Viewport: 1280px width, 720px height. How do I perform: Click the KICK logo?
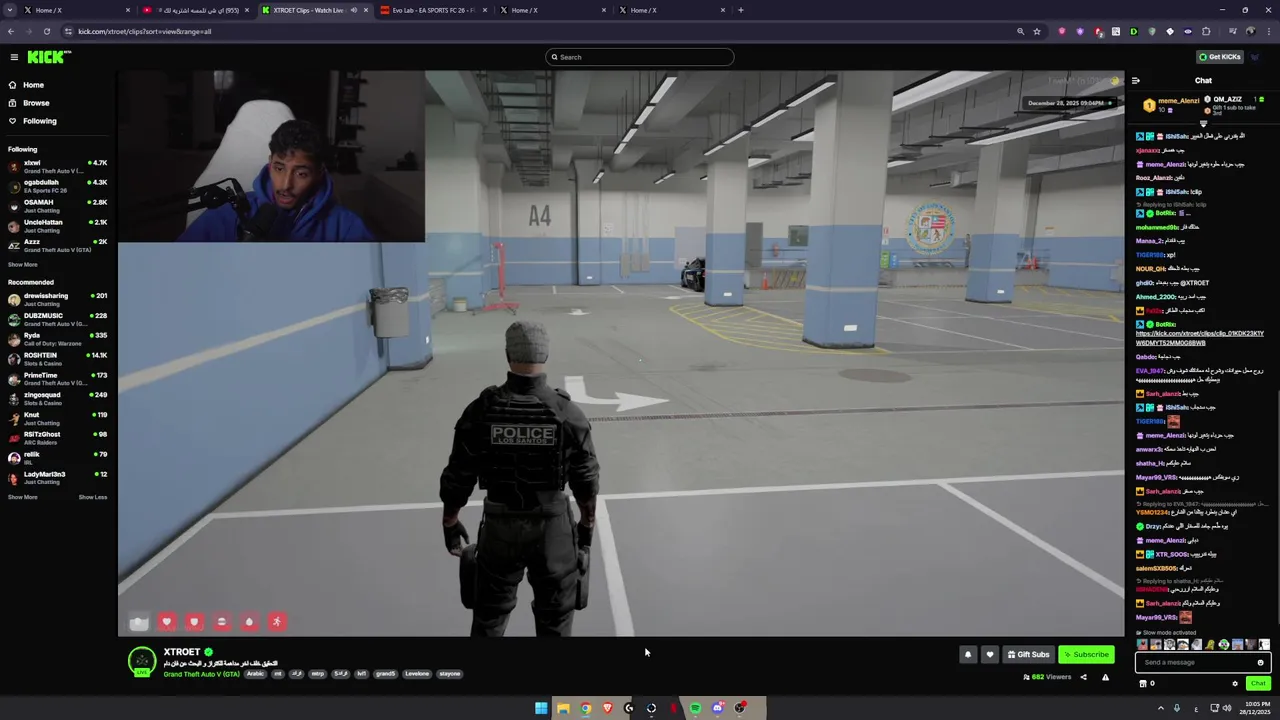(x=49, y=57)
